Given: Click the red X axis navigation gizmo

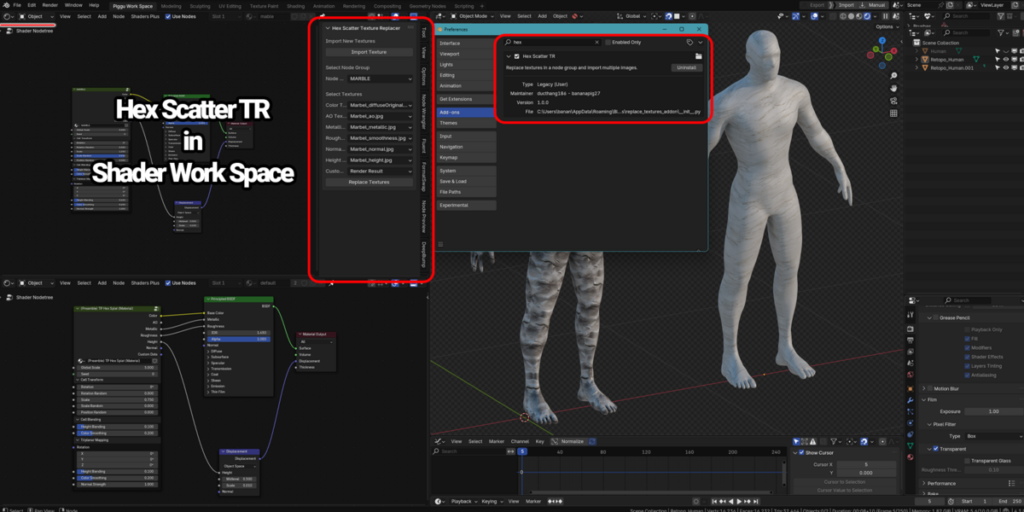Looking at the screenshot, I should [895, 52].
